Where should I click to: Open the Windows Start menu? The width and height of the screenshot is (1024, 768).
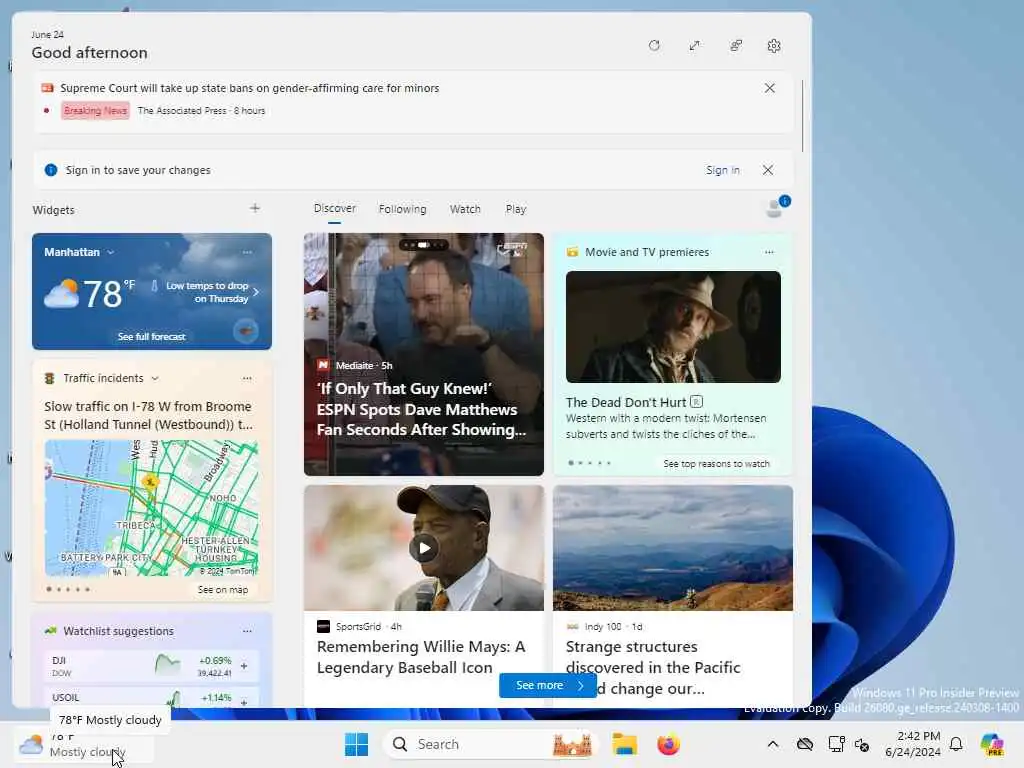(x=356, y=744)
